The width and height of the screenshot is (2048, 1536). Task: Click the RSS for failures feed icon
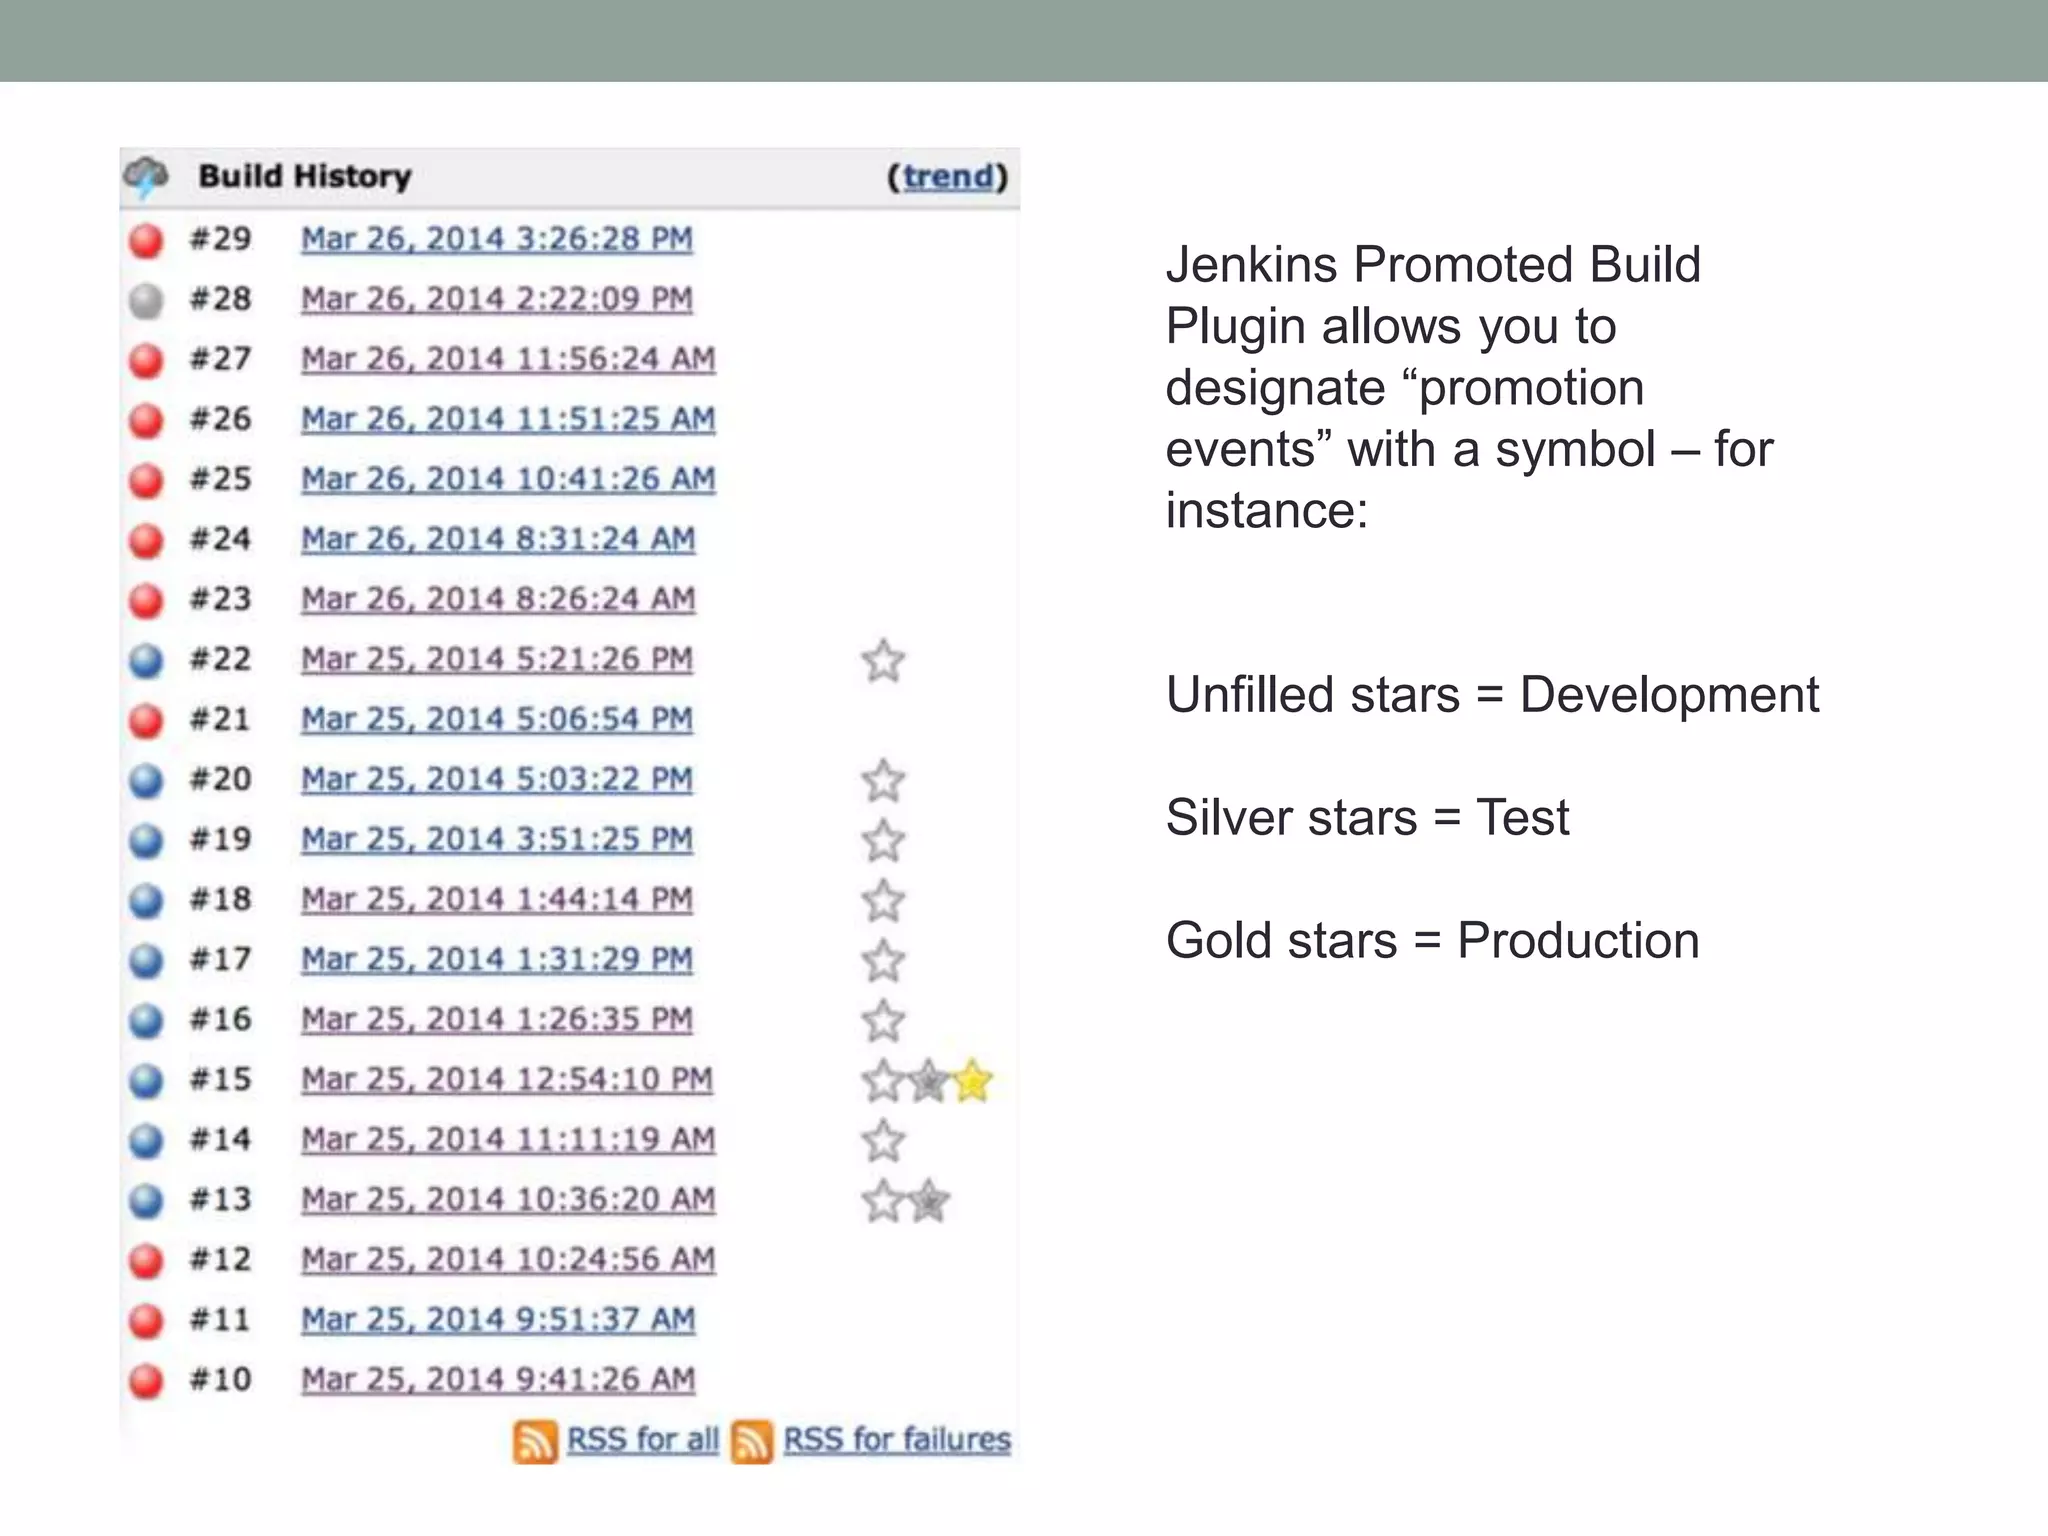[751, 1442]
